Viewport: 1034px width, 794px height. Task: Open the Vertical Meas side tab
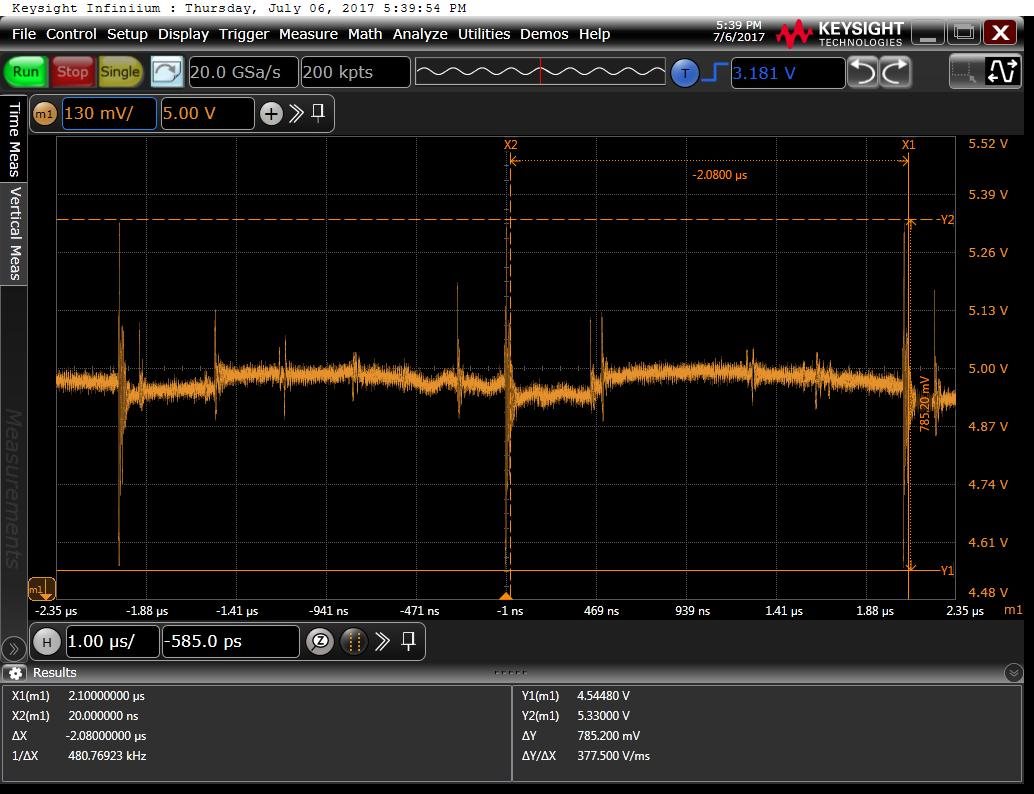pos(14,233)
